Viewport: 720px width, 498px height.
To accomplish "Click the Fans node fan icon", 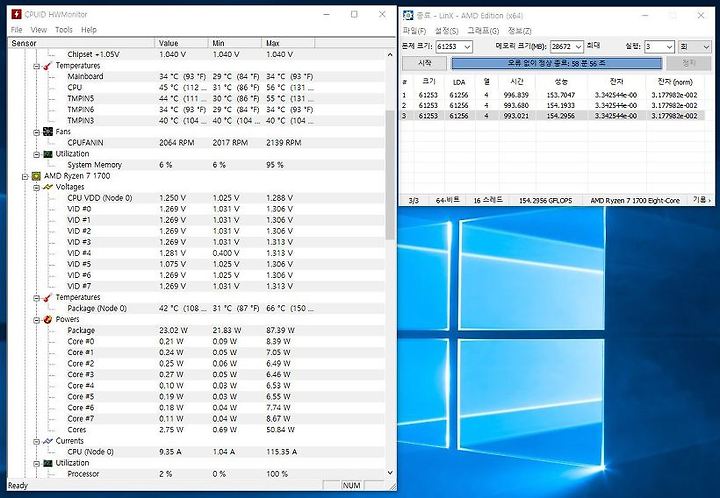I will pos(48,132).
